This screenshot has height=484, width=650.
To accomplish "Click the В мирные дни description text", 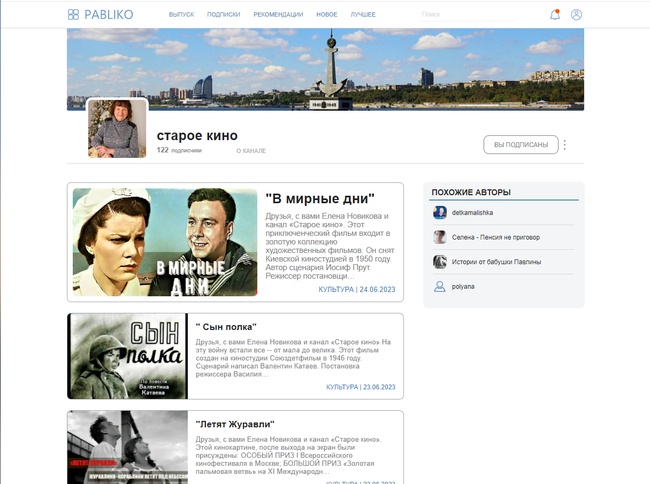I will coord(330,246).
